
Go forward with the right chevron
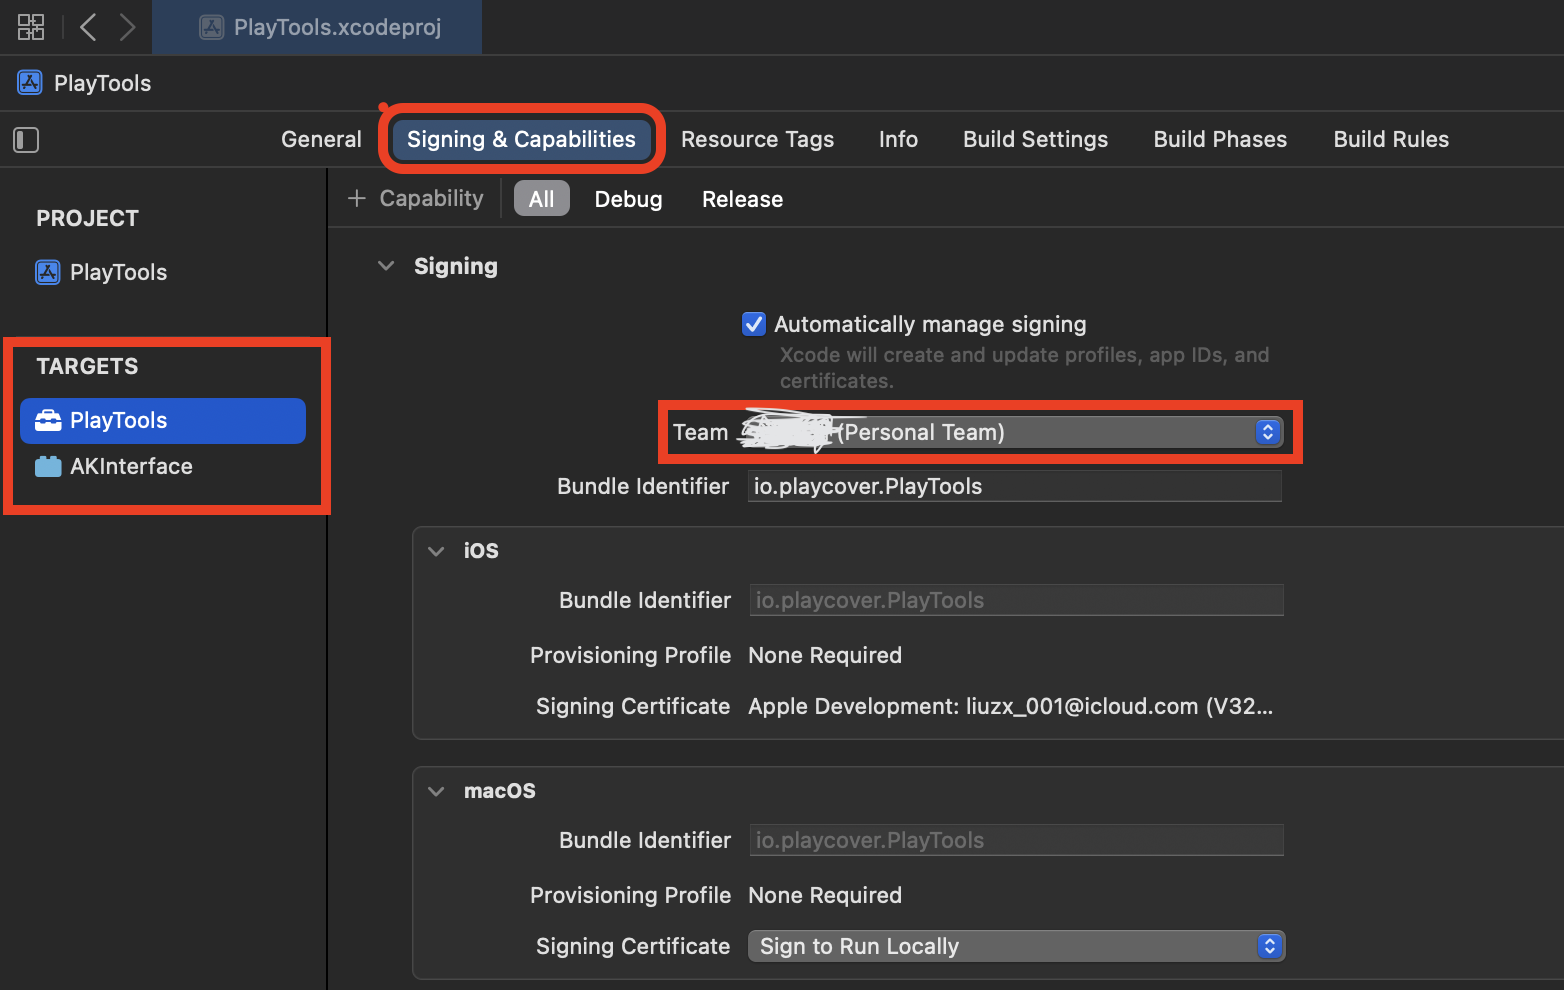coord(127,27)
